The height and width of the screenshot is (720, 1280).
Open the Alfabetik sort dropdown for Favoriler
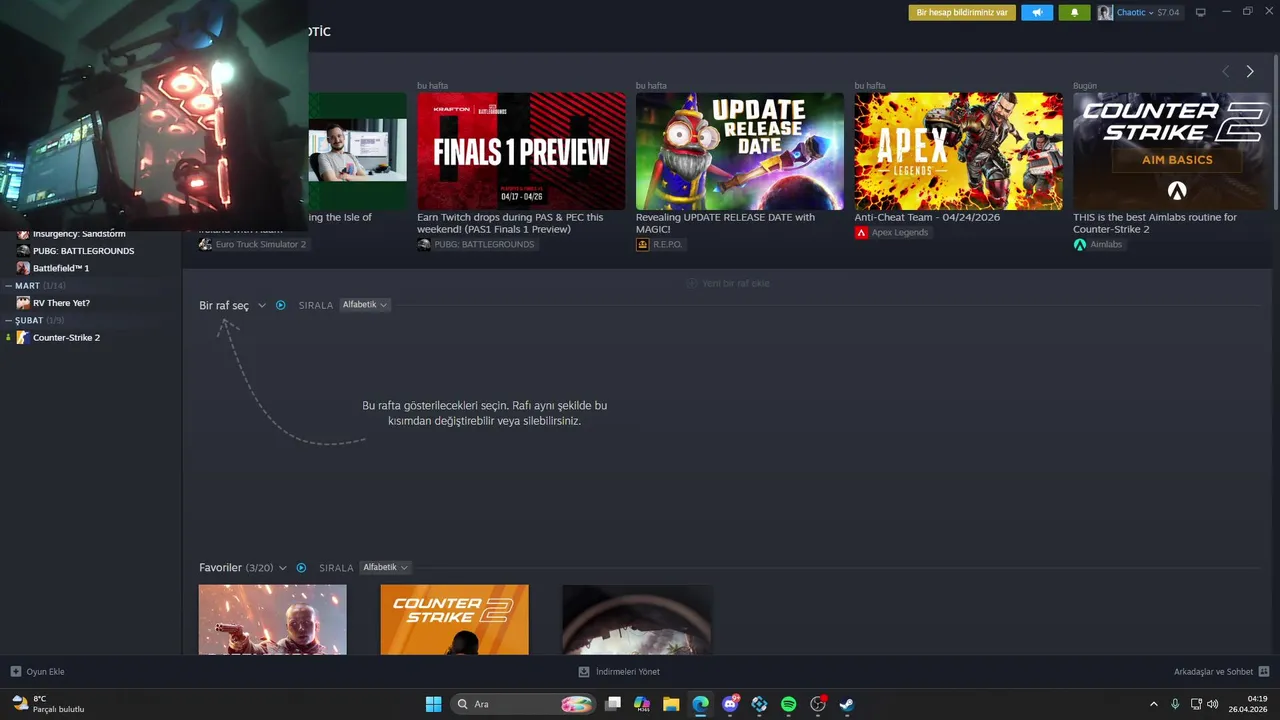point(385,568)
